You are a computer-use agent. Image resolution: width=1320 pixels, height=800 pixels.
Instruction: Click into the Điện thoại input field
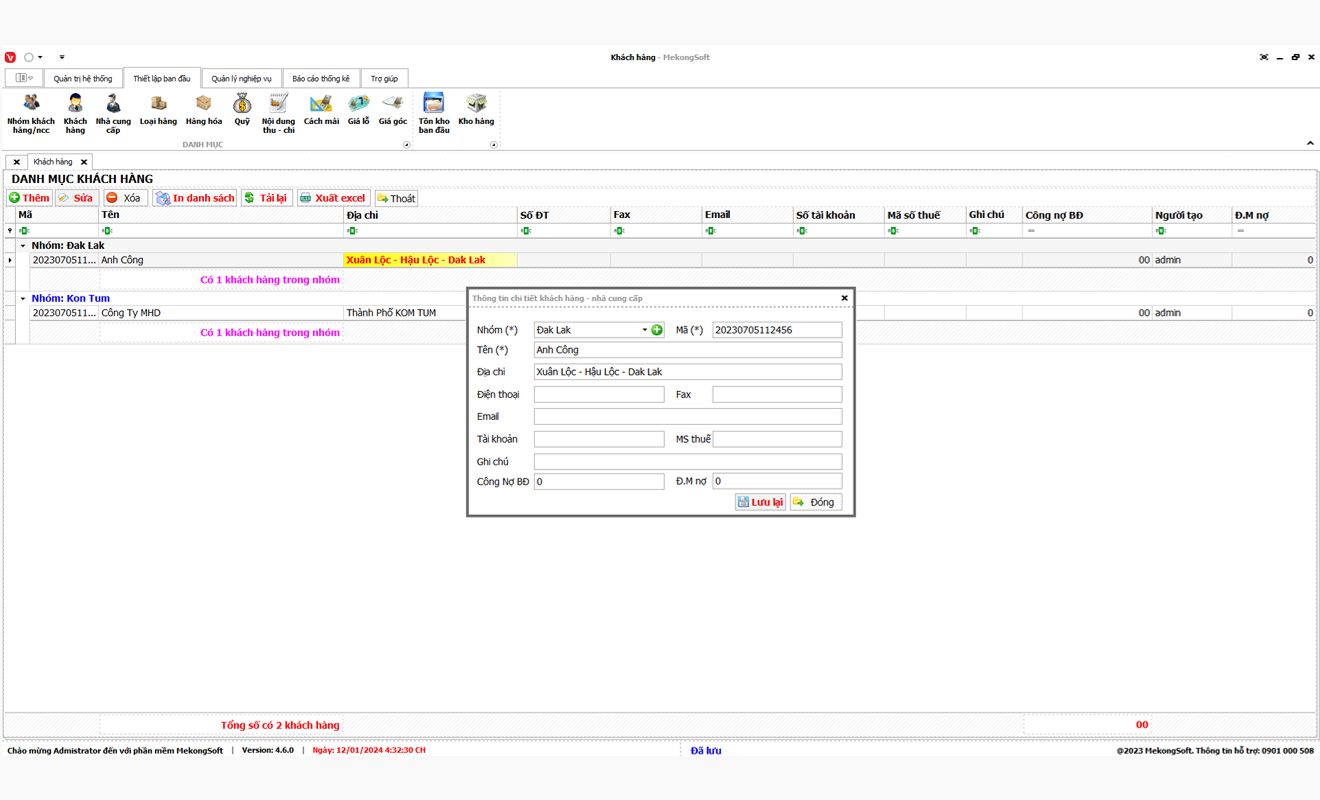click(598, 395)
